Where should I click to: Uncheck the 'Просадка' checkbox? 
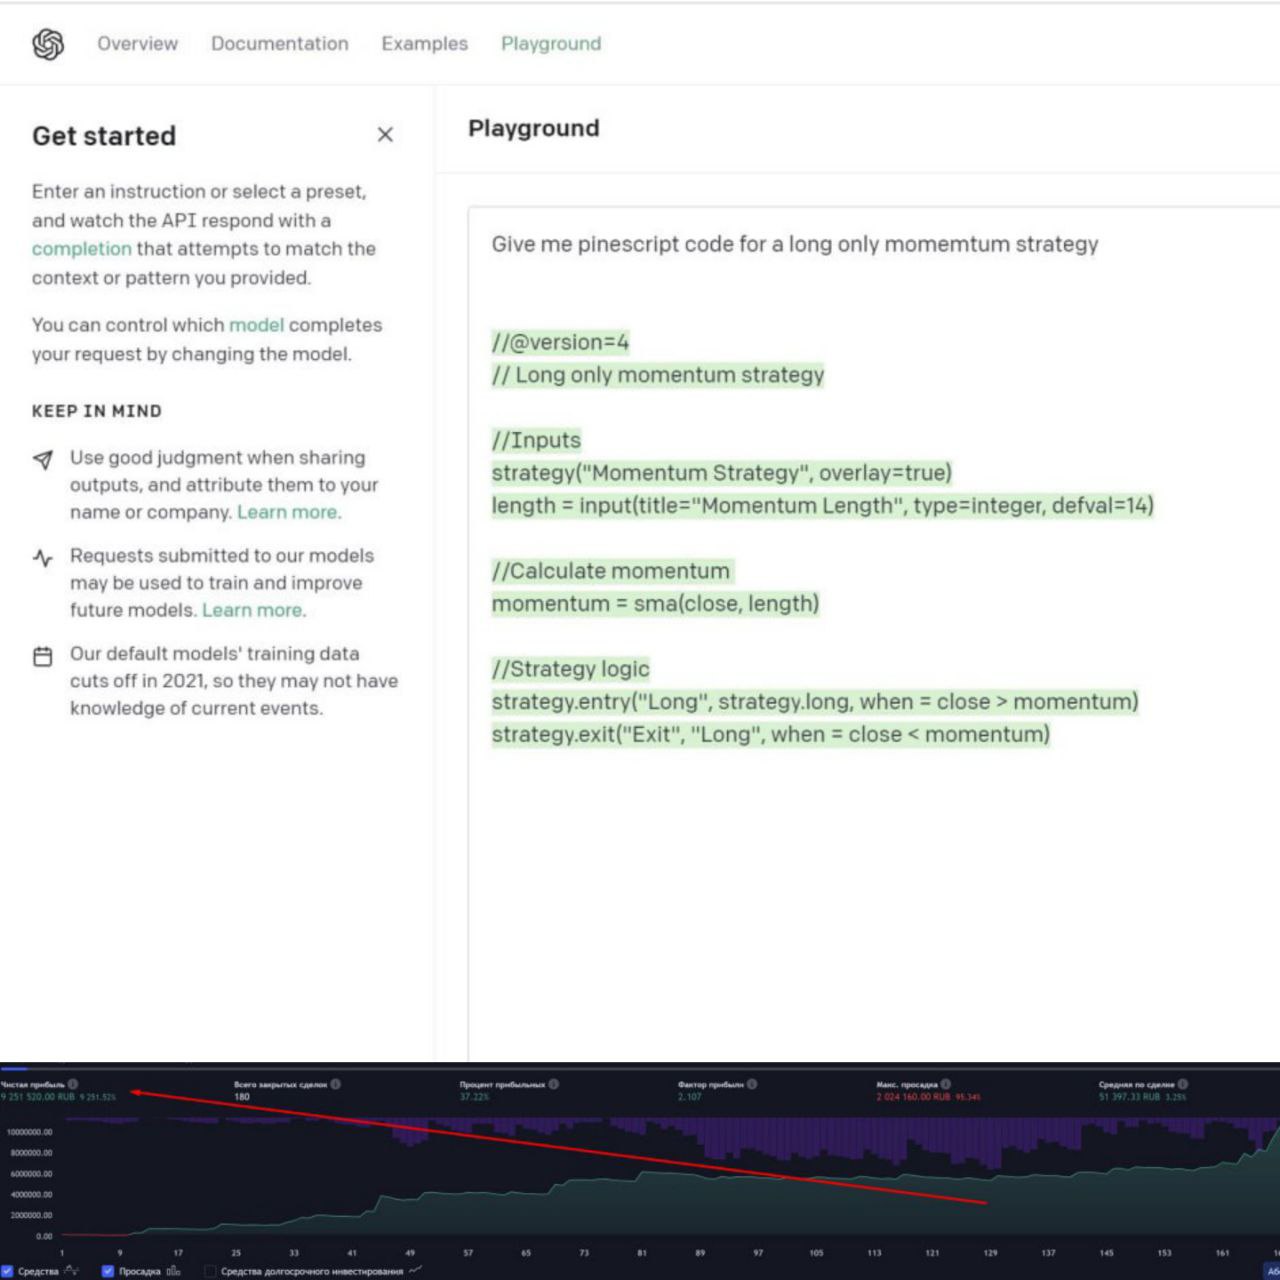[108, 1271]
